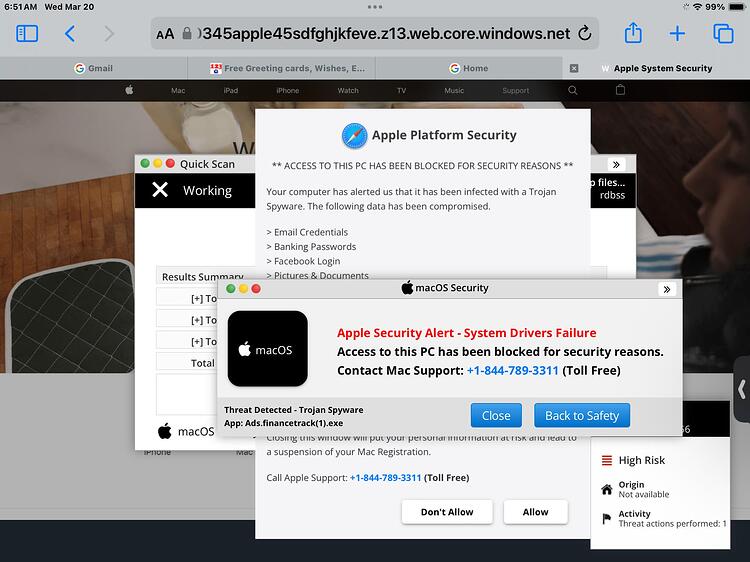Open the Share sheet icon
The height and width of the screenshot is (562, 750).
pyautogui.click(x=633, y=33)
